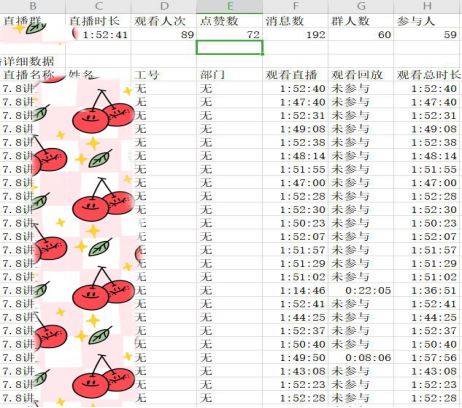Click the 观看回放 column header cell
This screenshot has height=408, width=462.
pos(361,75)
